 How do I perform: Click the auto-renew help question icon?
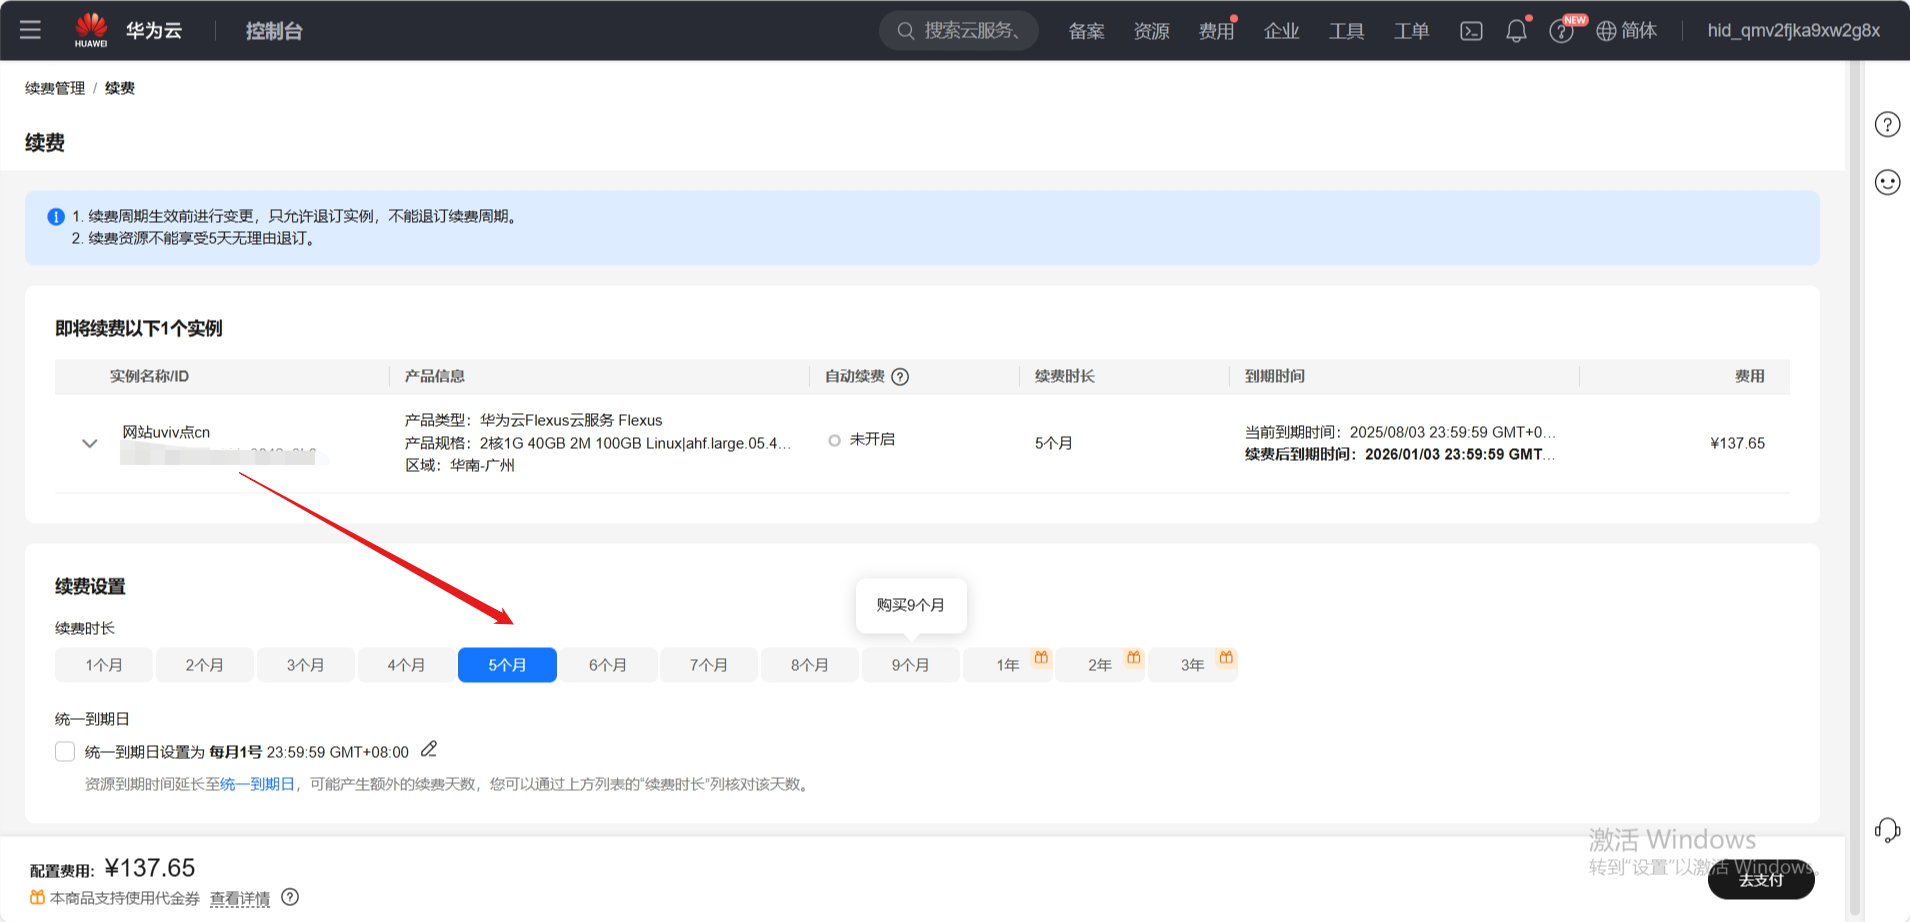(900, 377)
